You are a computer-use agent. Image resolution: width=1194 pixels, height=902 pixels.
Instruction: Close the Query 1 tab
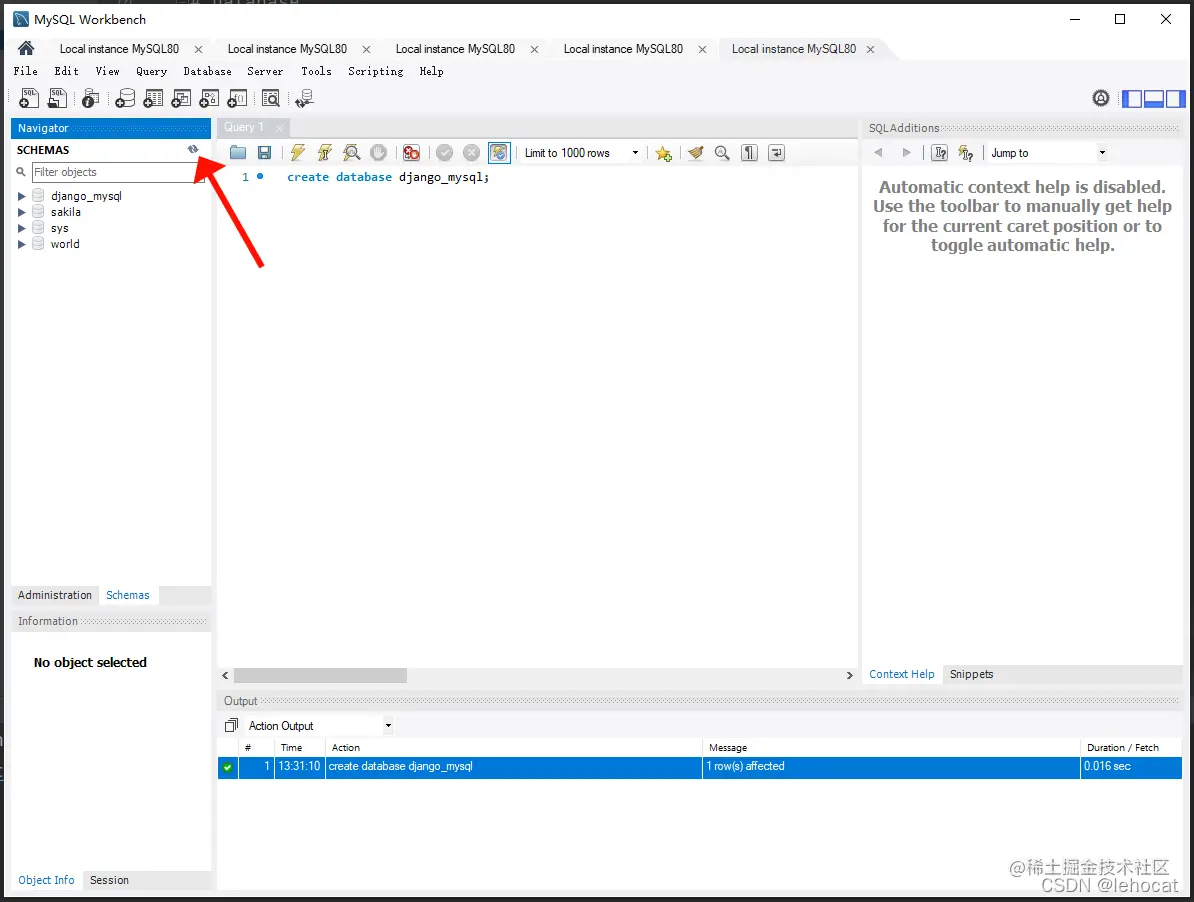(279, 128)
